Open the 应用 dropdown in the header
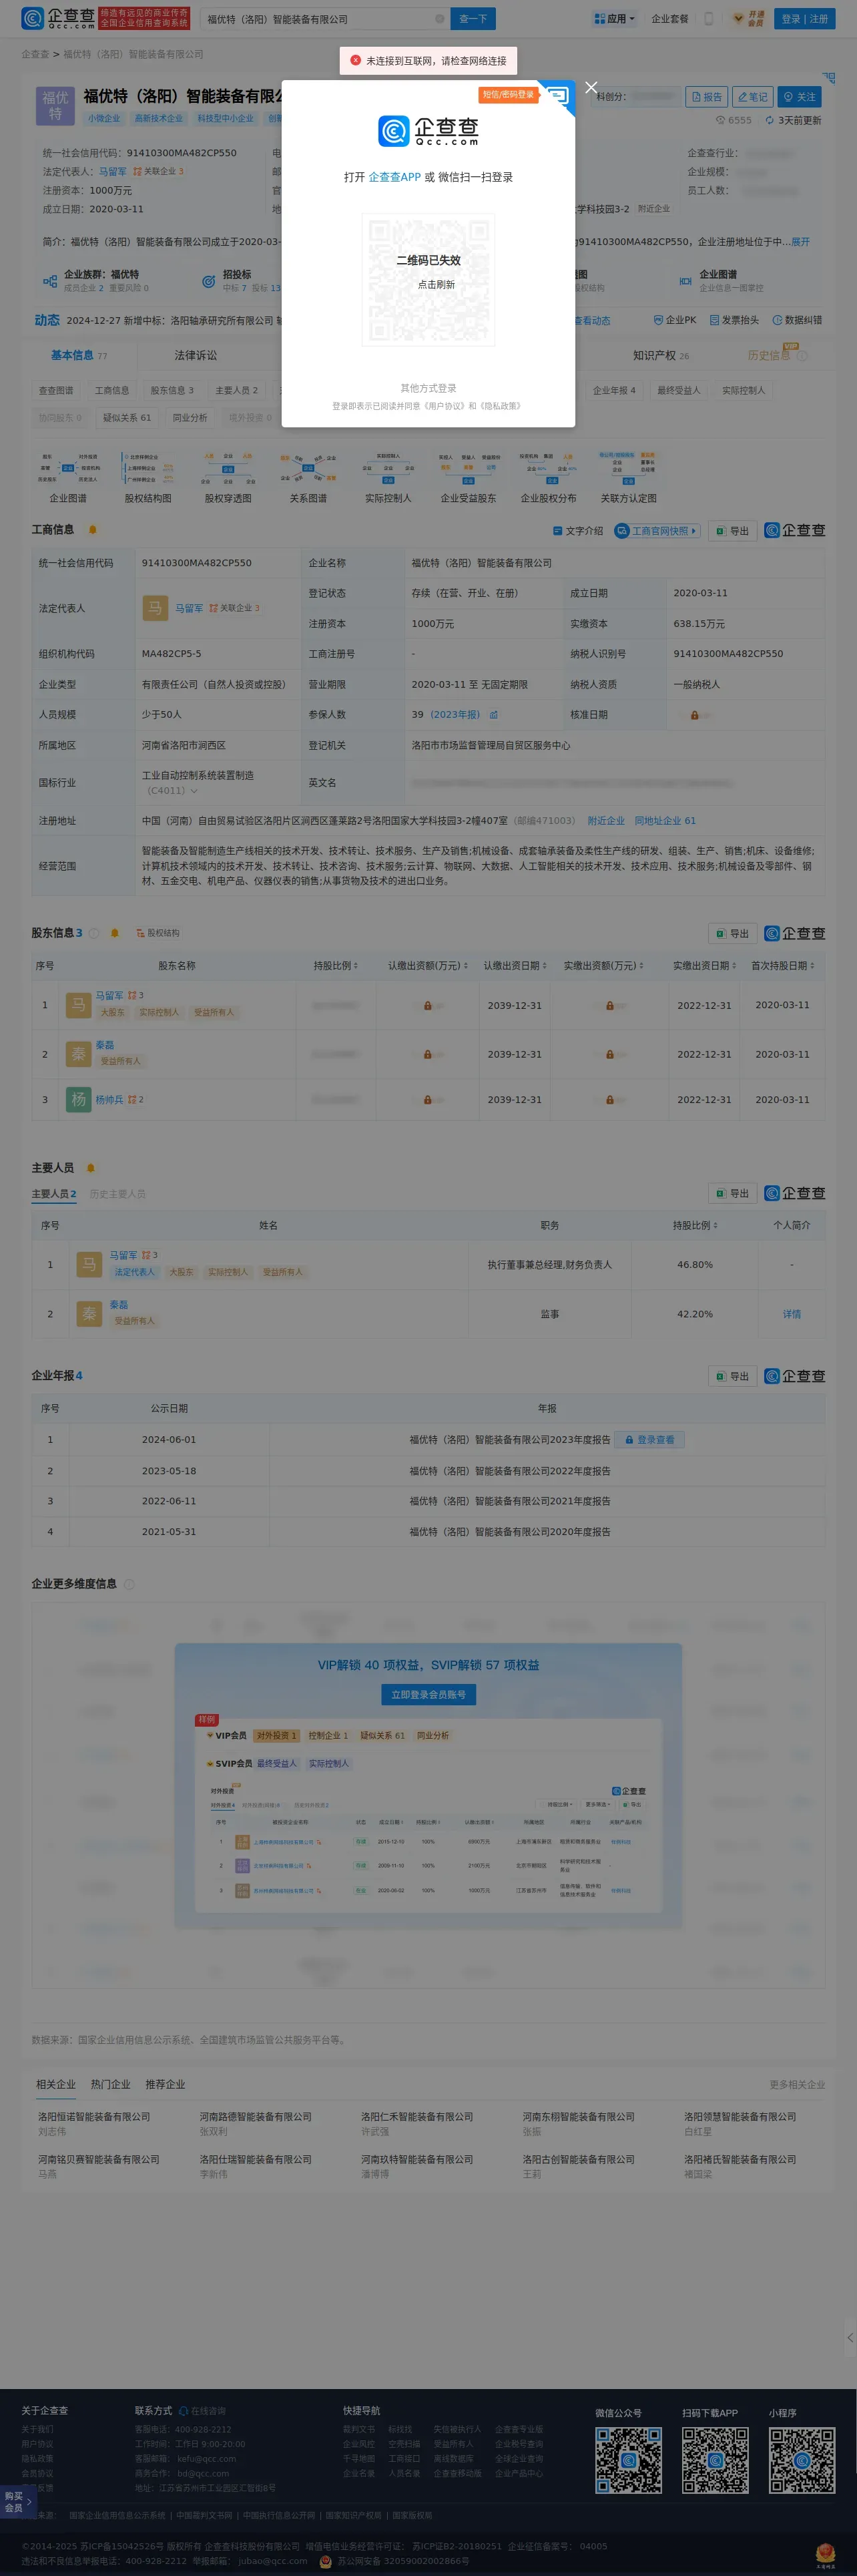857x2576 pixels. point(614,19)
